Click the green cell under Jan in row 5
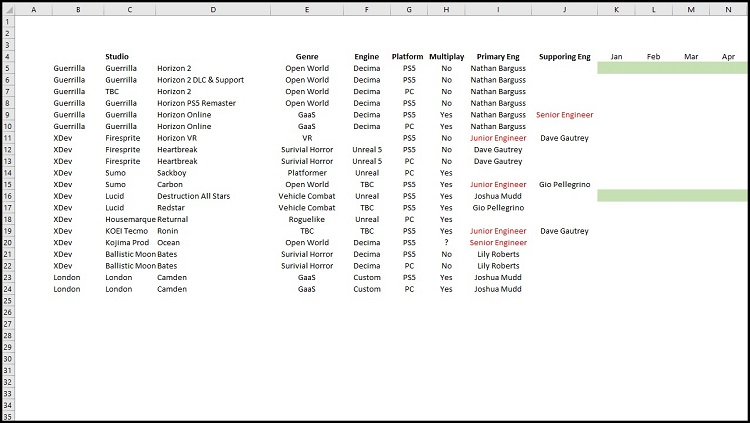Image resolution: width=750 pixels, height=423 pixels. 616,68
